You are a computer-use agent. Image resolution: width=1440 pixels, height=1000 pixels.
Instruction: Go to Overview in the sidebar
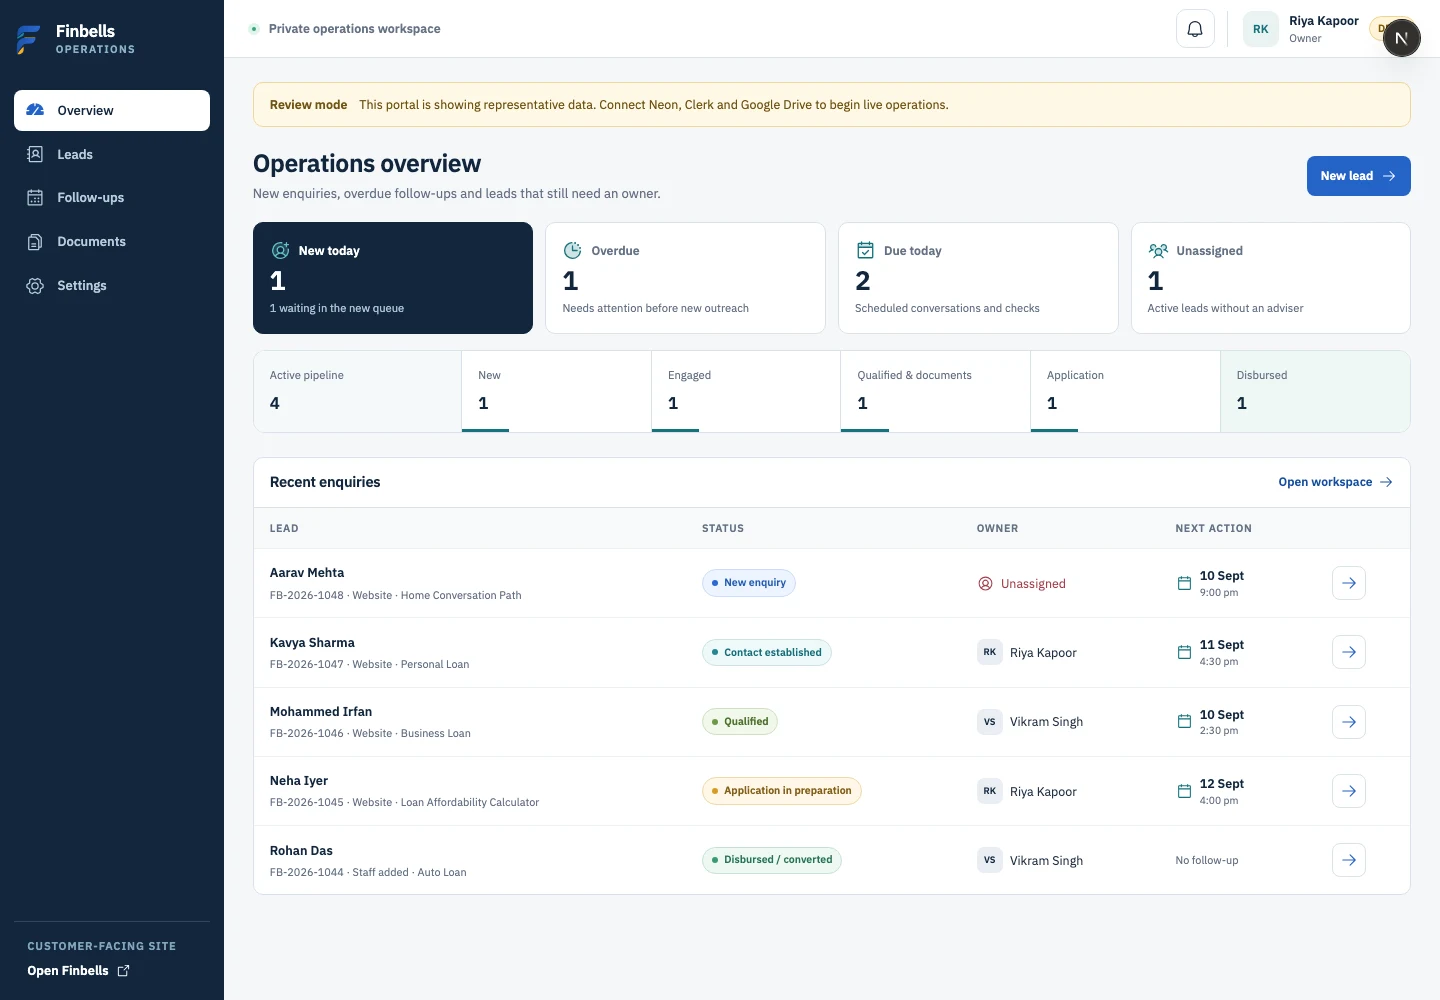click(112, 110)
